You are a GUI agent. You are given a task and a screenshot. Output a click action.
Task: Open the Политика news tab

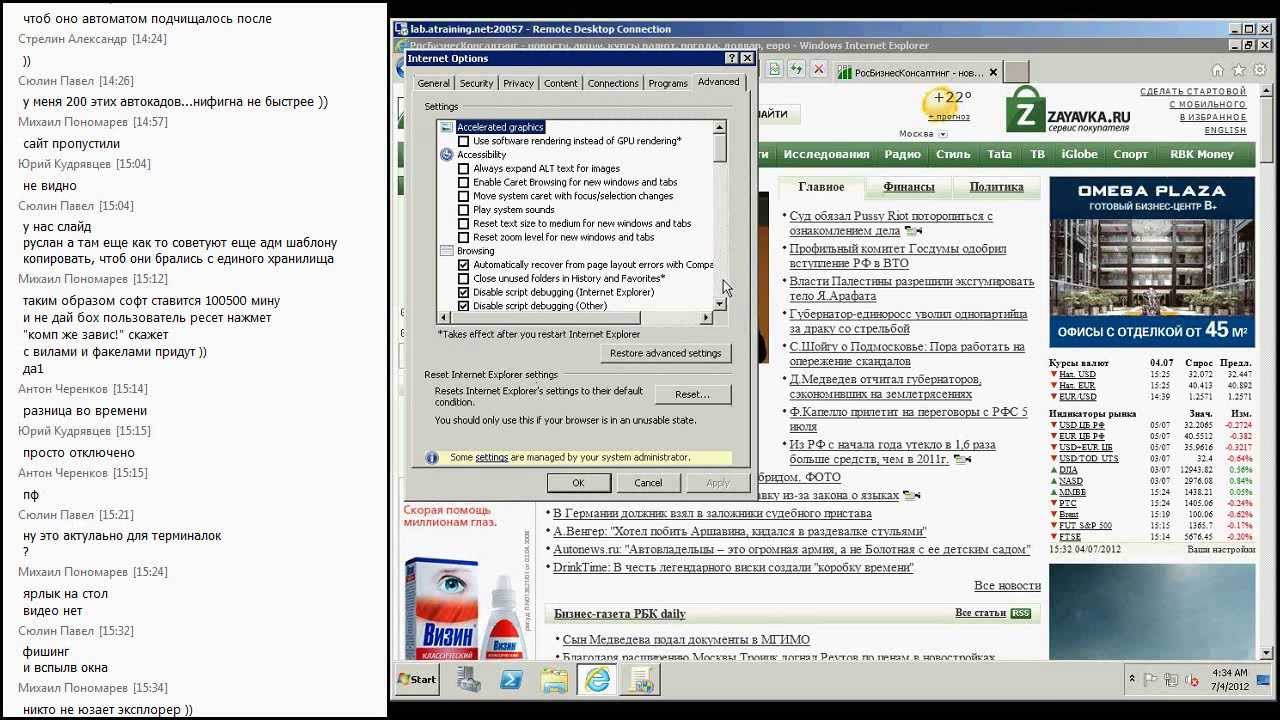click(x=996, y=187)
